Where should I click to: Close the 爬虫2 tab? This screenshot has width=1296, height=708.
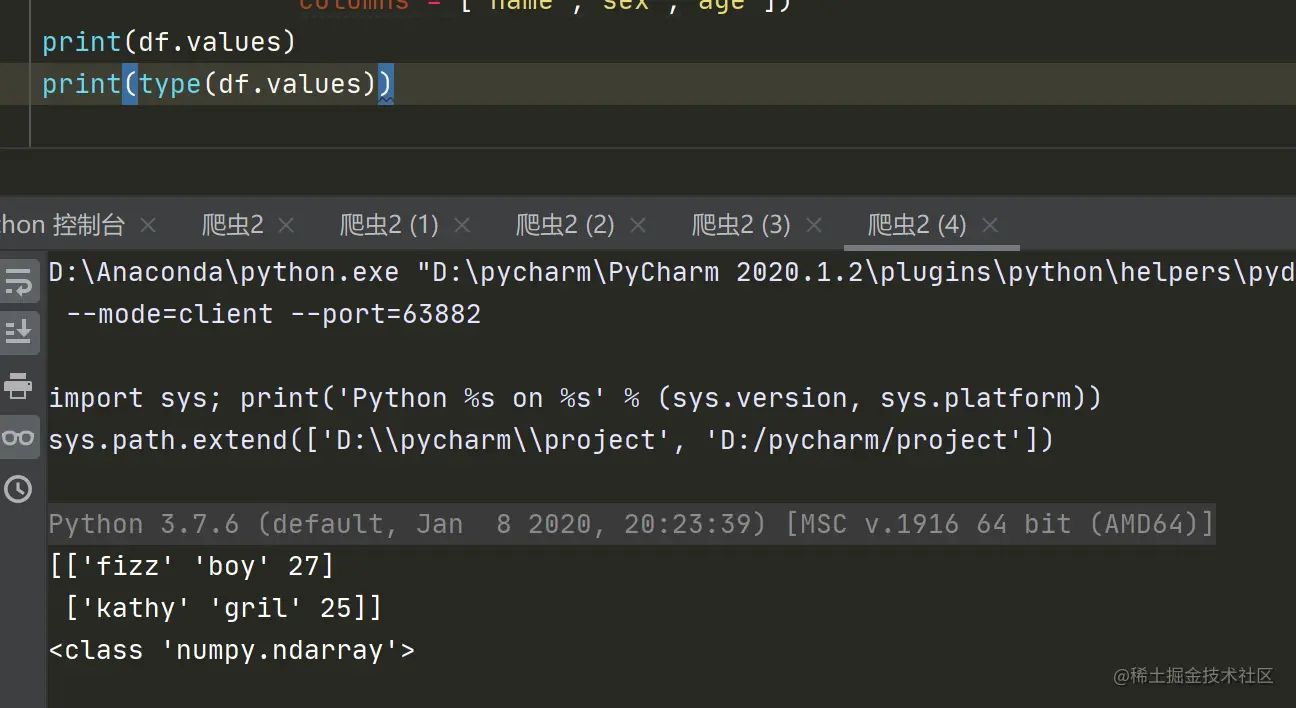[x=286, y=225]
